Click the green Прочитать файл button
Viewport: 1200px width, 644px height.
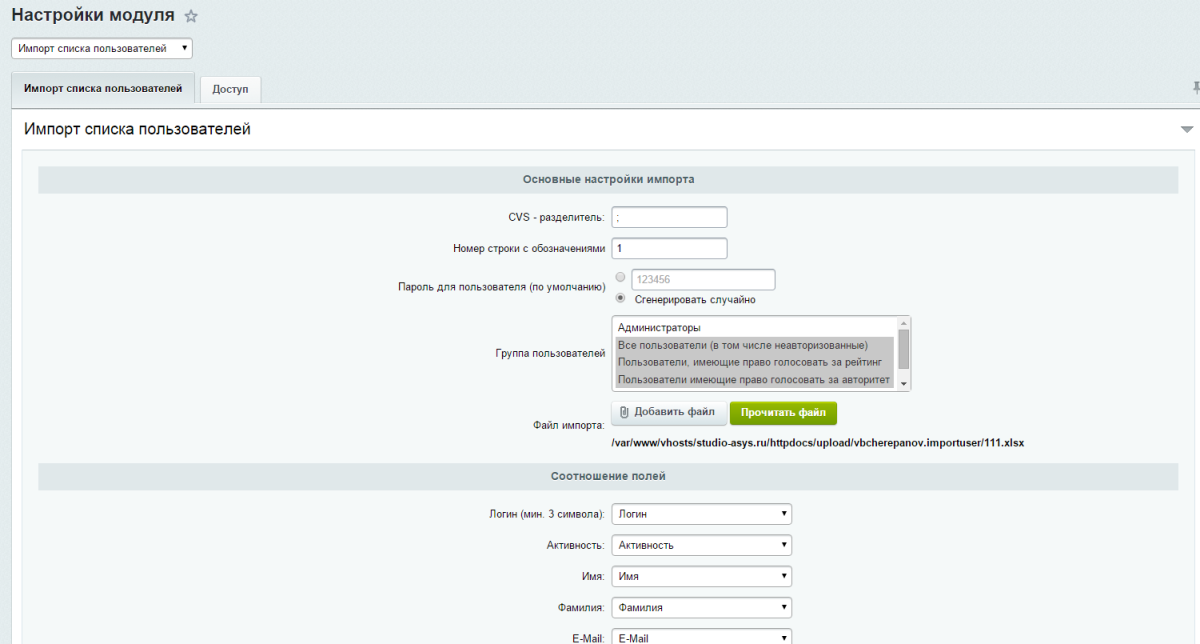click(783, 412)
